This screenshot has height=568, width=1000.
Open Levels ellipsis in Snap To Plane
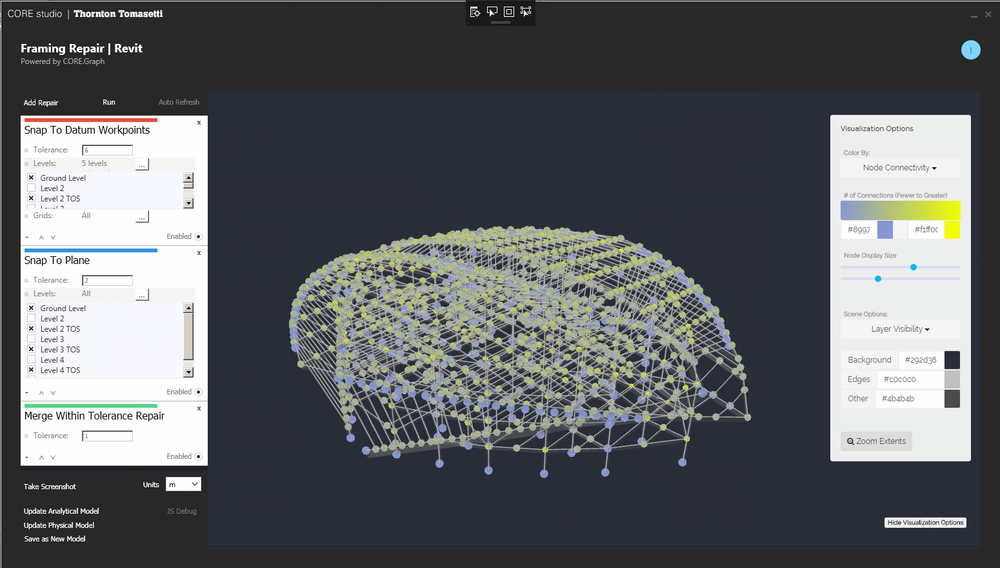coord(142,295)
